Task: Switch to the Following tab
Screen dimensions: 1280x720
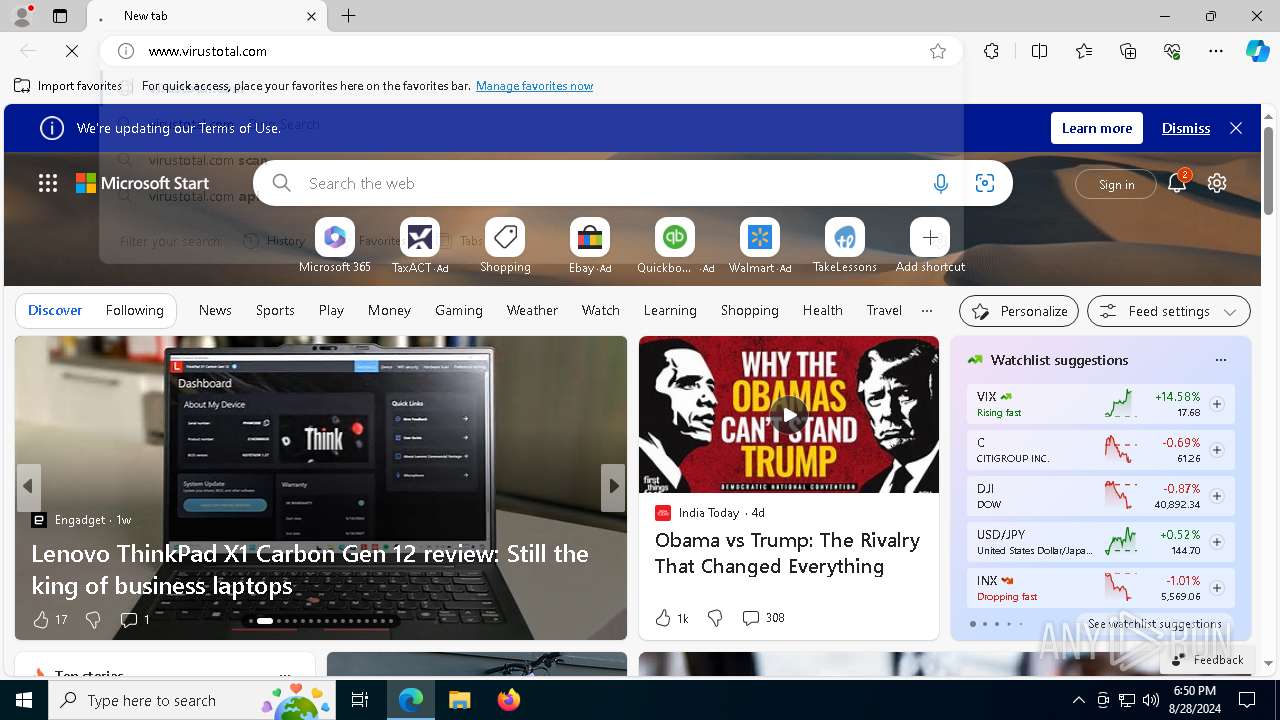Action: click(134, 310)
